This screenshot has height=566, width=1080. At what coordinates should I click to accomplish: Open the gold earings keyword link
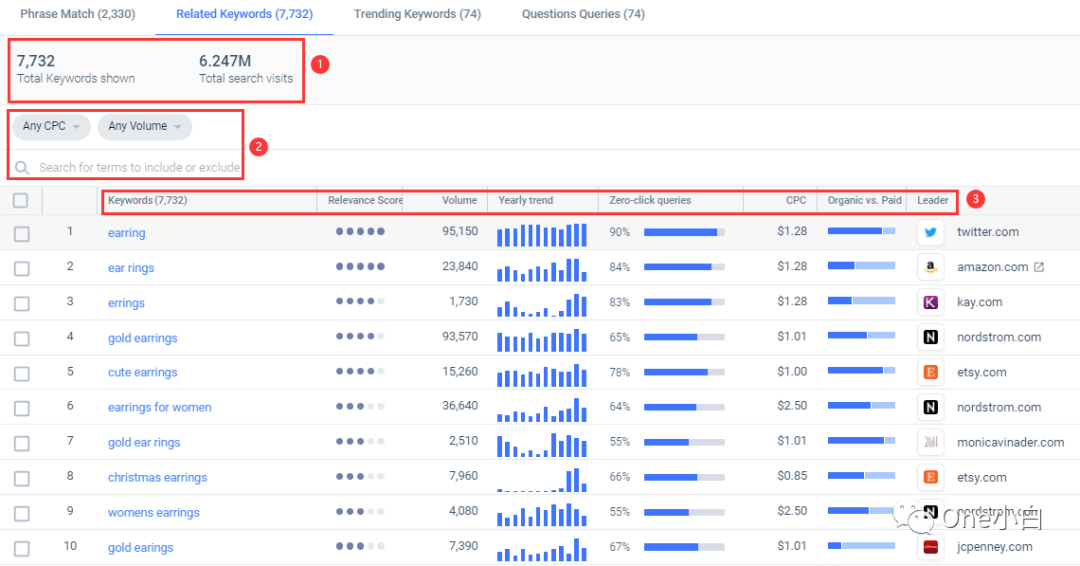pyautogui.click(x=141, y=548)
